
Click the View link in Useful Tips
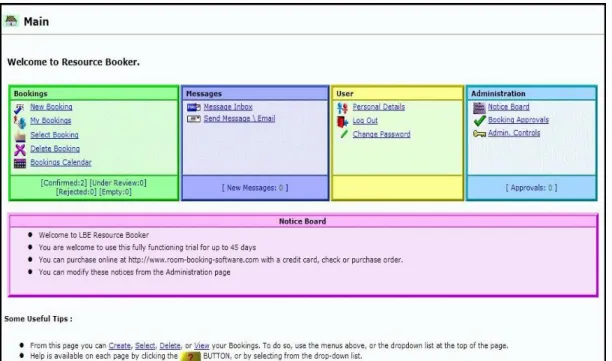pyautogui.click(x=201, y=346)
